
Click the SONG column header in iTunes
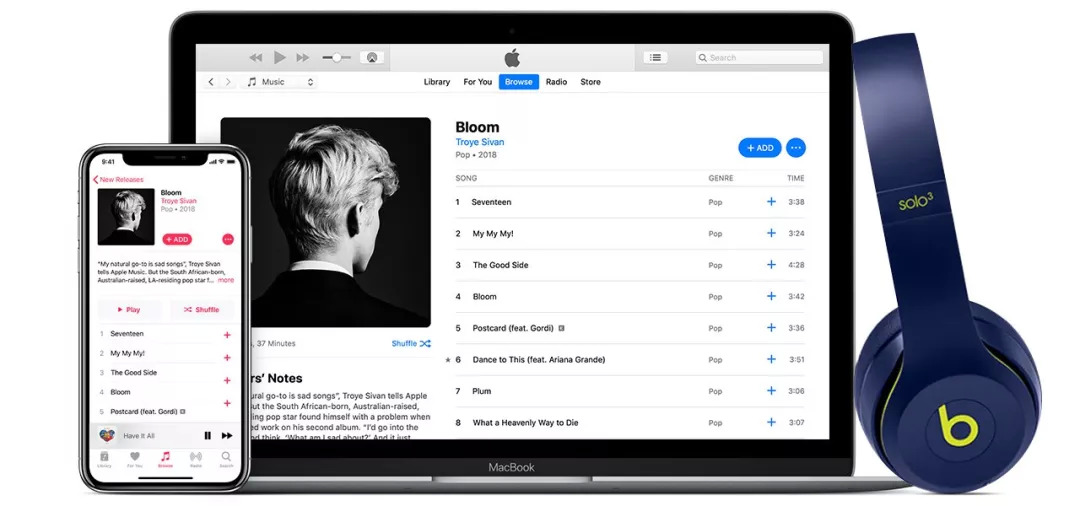coord(466,178)
